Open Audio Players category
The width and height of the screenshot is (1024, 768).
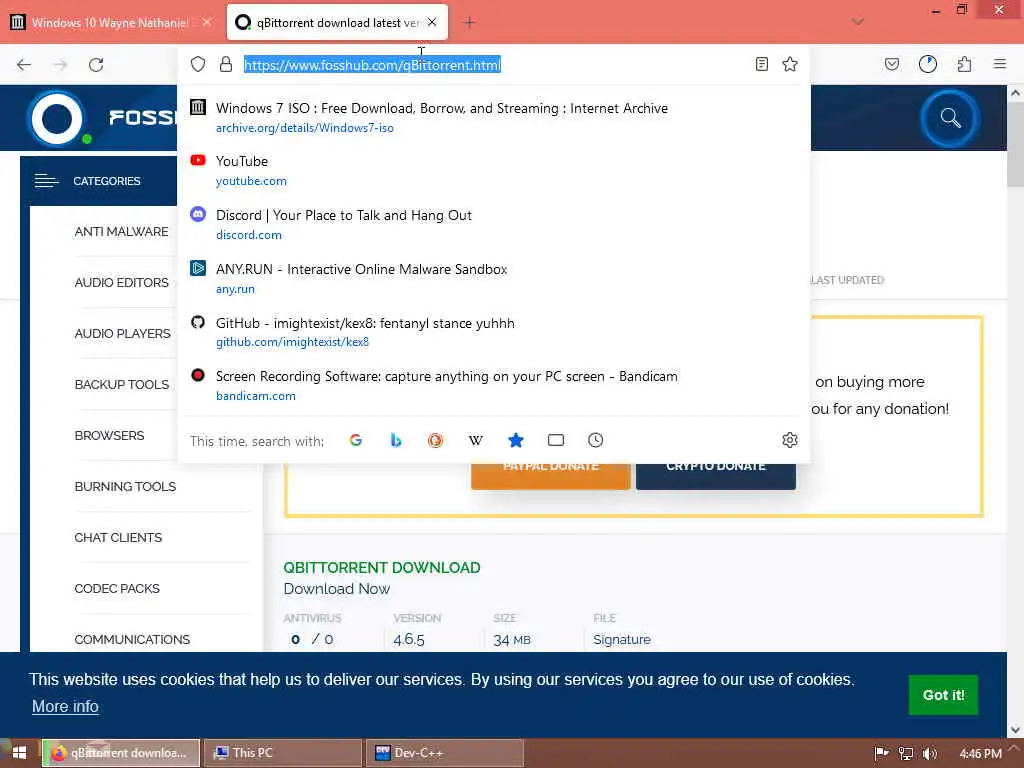click(123, 334)
